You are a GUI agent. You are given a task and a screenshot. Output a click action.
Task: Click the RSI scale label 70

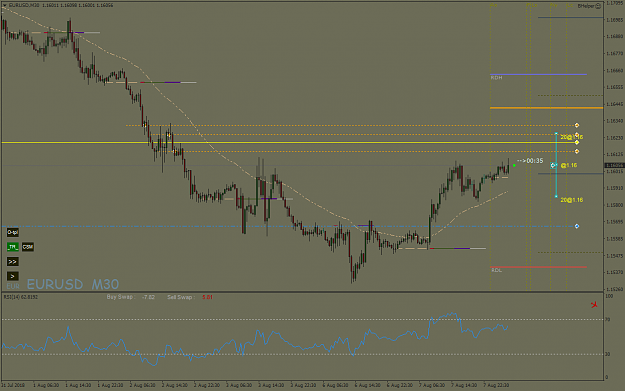point(607,320)
